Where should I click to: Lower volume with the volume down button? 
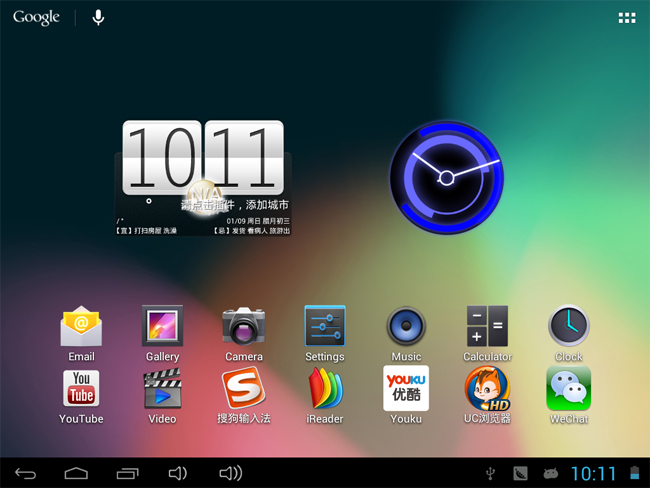pyautogui.click(x=178, y=473)
